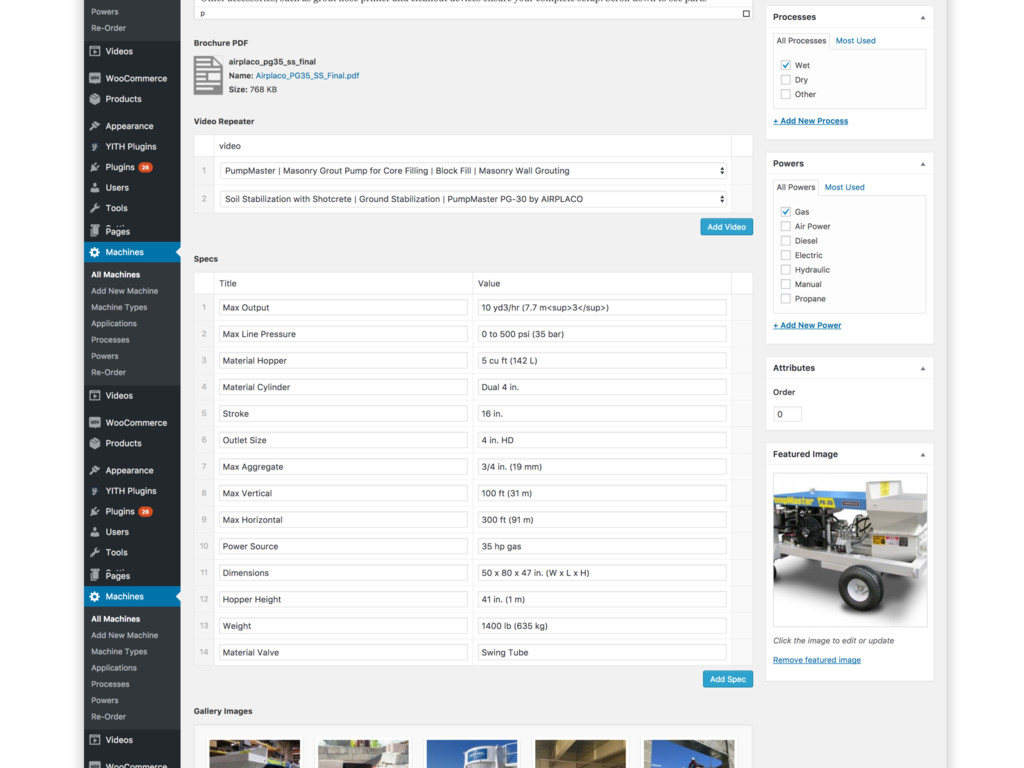Click the Appearance brush icon in the lower sidebar menu

click(95, 470)
